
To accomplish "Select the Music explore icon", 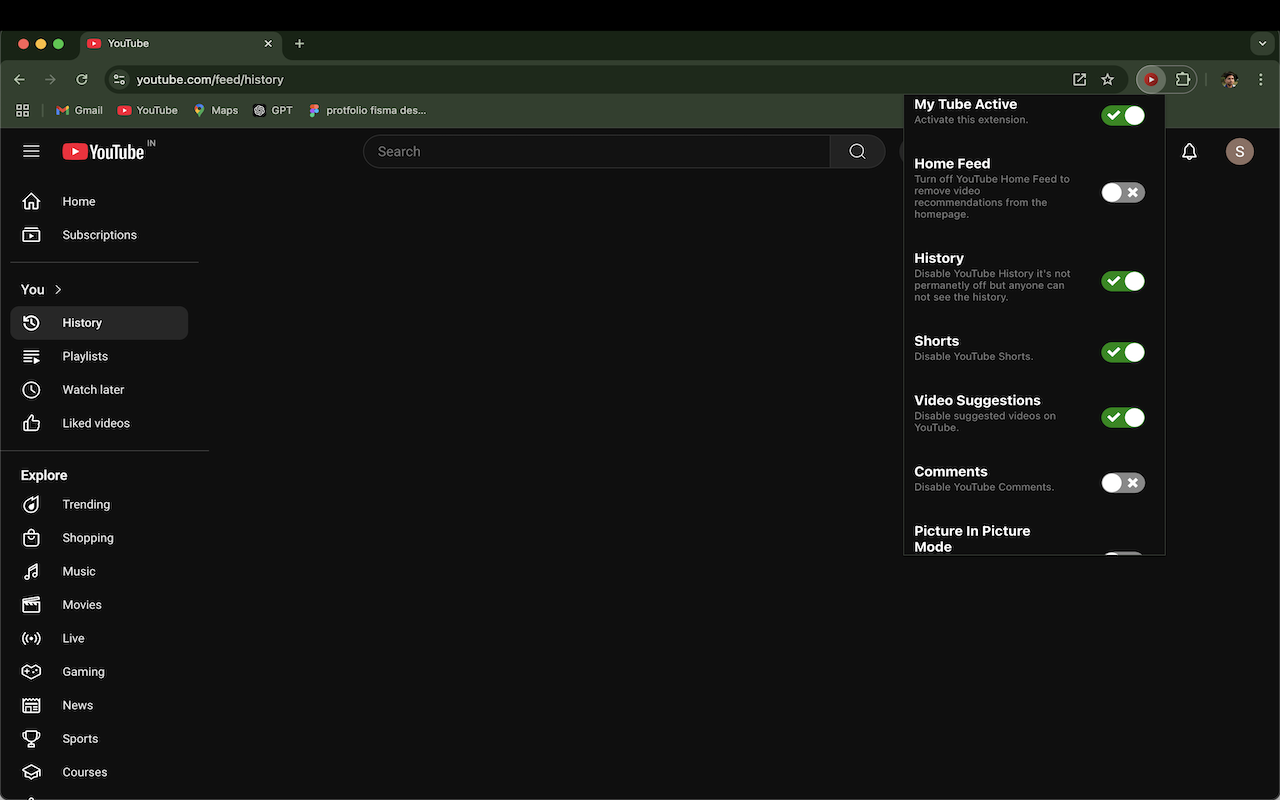I will tap(31, 571).
